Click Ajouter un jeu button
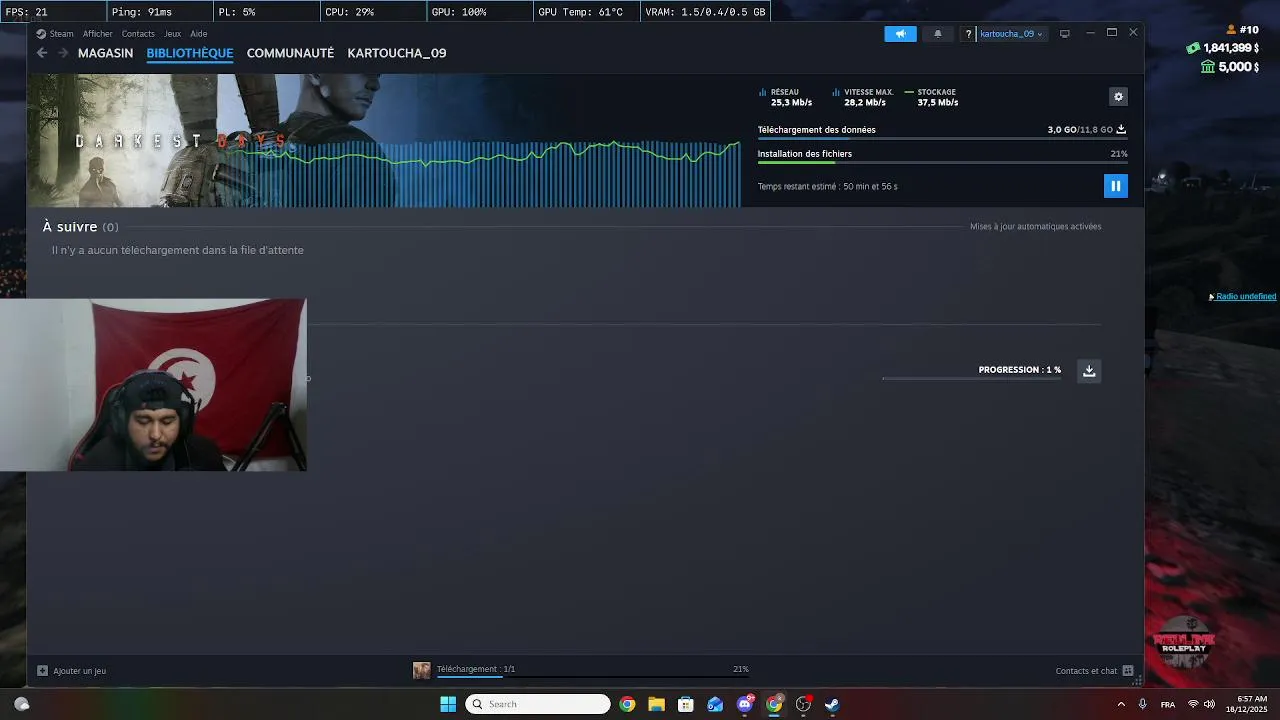1280x720 pixels. point(71,671)
